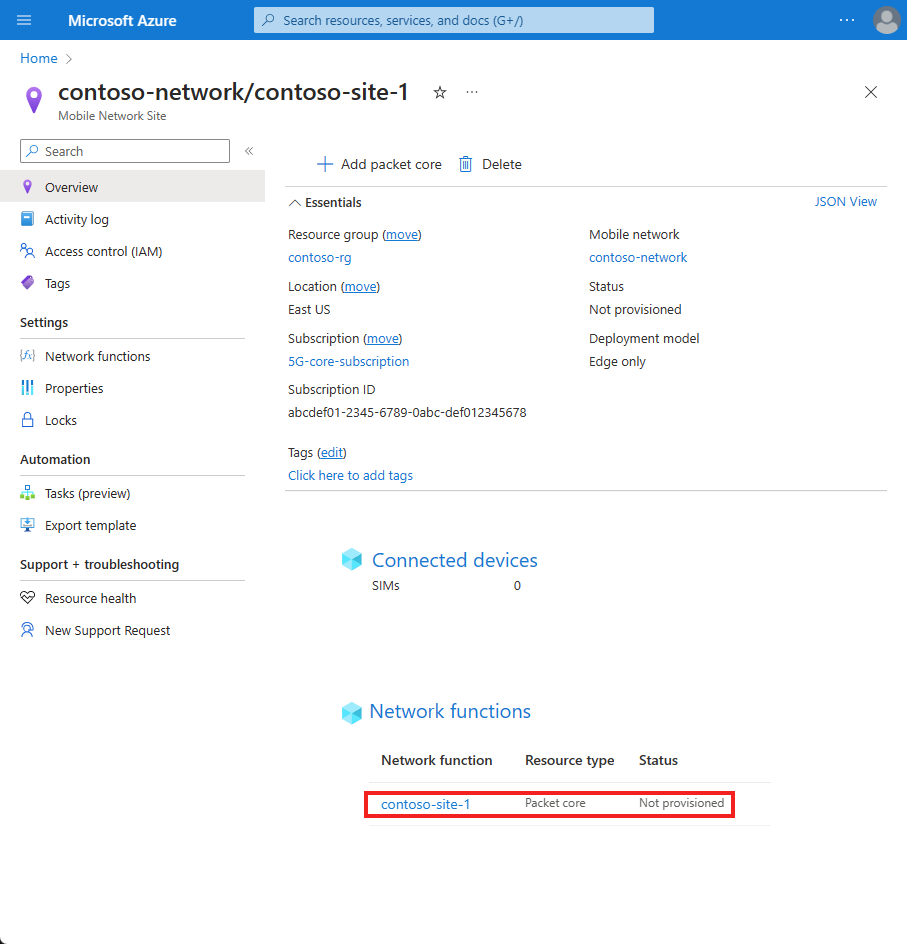
Task: Open the contoso-network mobile network link
Action: point(638,258)
